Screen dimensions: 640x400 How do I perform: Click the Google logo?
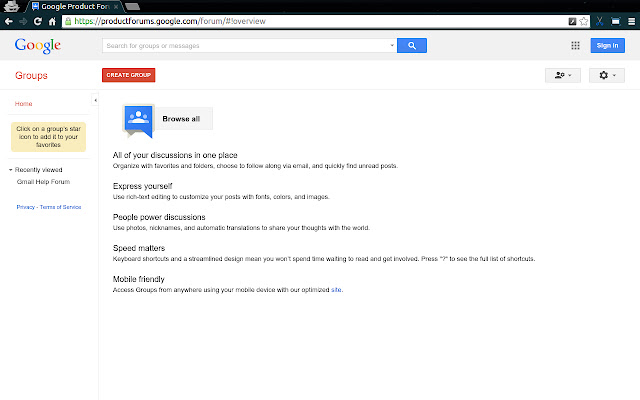click(x=38, y=46)
